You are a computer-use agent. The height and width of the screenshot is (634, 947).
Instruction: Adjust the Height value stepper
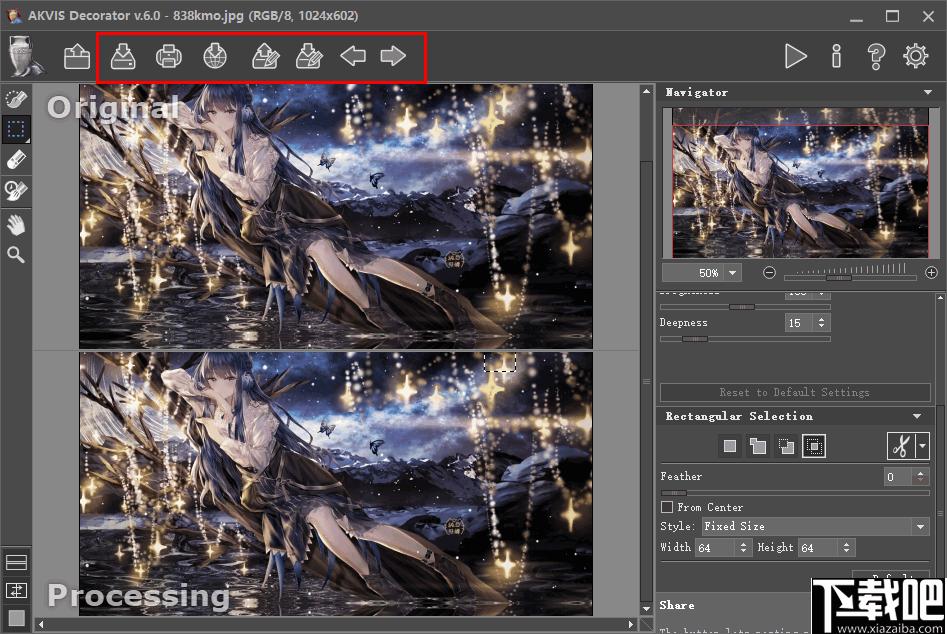coord(846,548)
